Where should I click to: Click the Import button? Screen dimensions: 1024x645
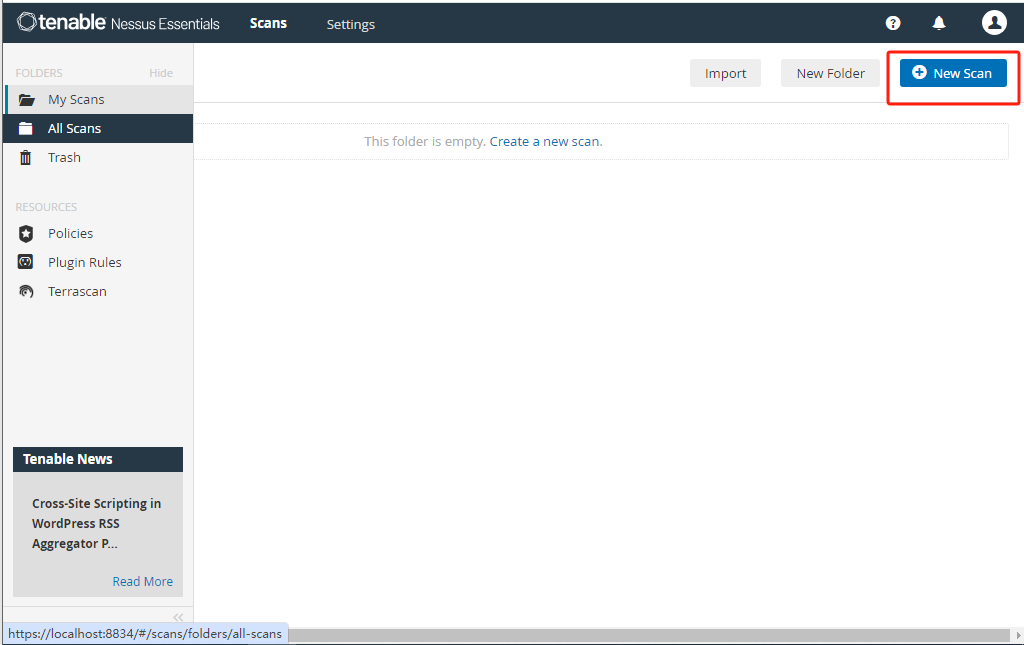tap(725, 73)
